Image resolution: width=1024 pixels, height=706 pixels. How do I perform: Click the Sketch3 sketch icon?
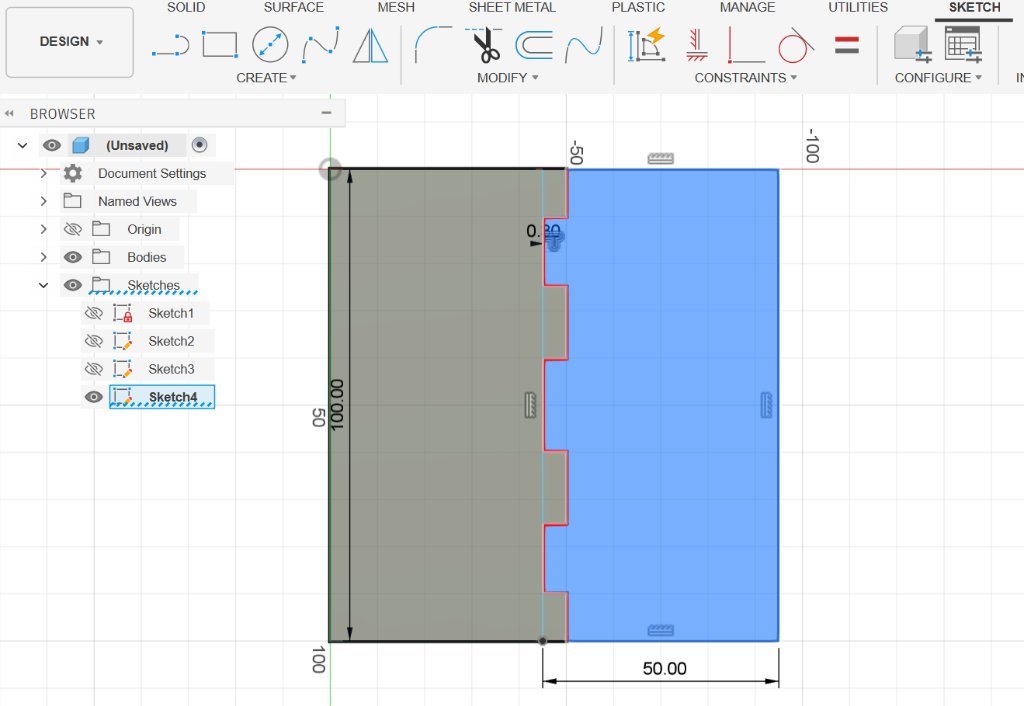(123, 369)
